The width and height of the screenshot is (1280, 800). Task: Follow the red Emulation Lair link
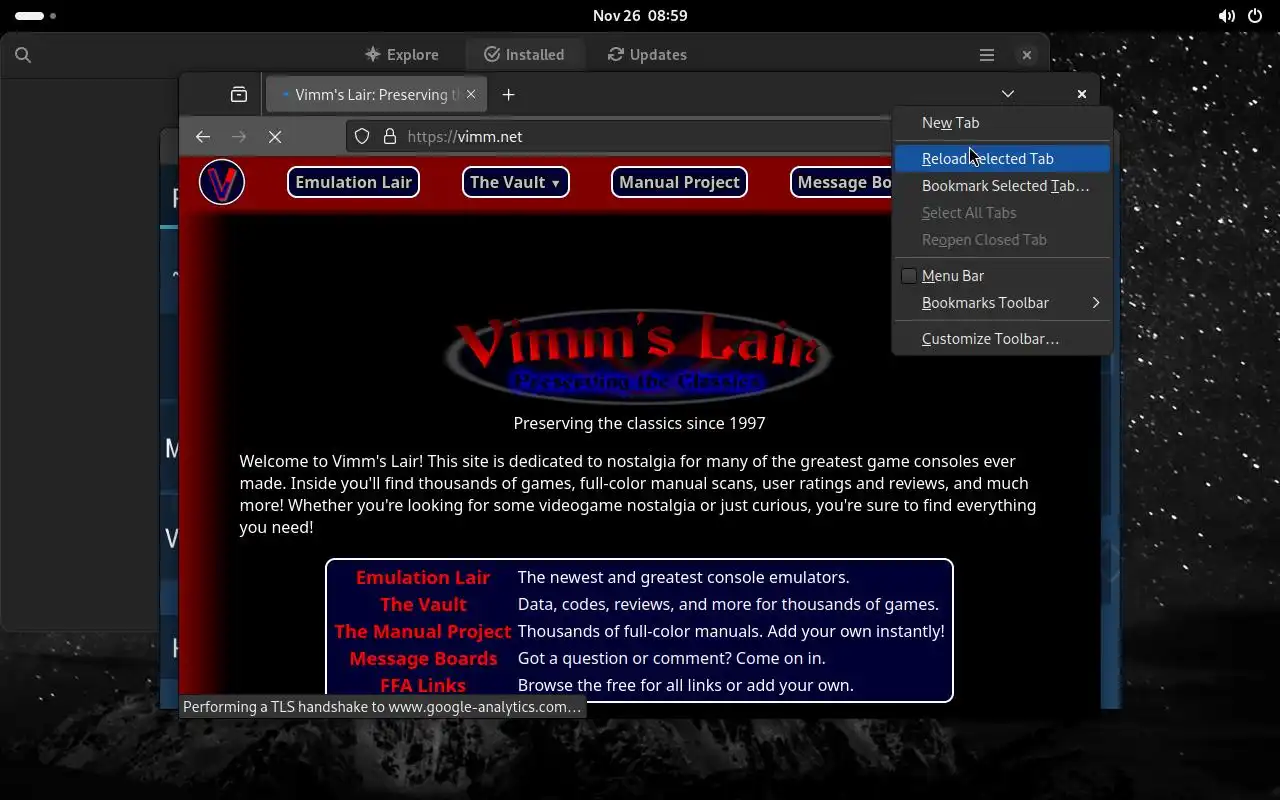(x=423, y=577)
